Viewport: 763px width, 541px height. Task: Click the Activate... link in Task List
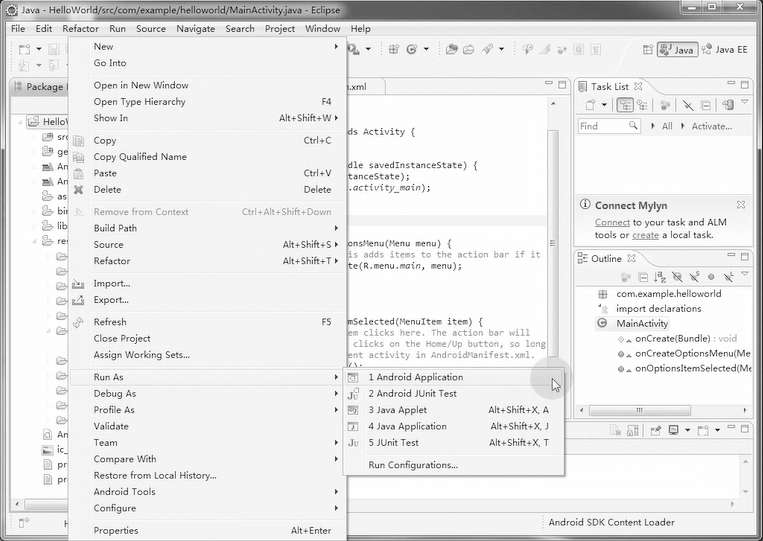click(712, 126)
